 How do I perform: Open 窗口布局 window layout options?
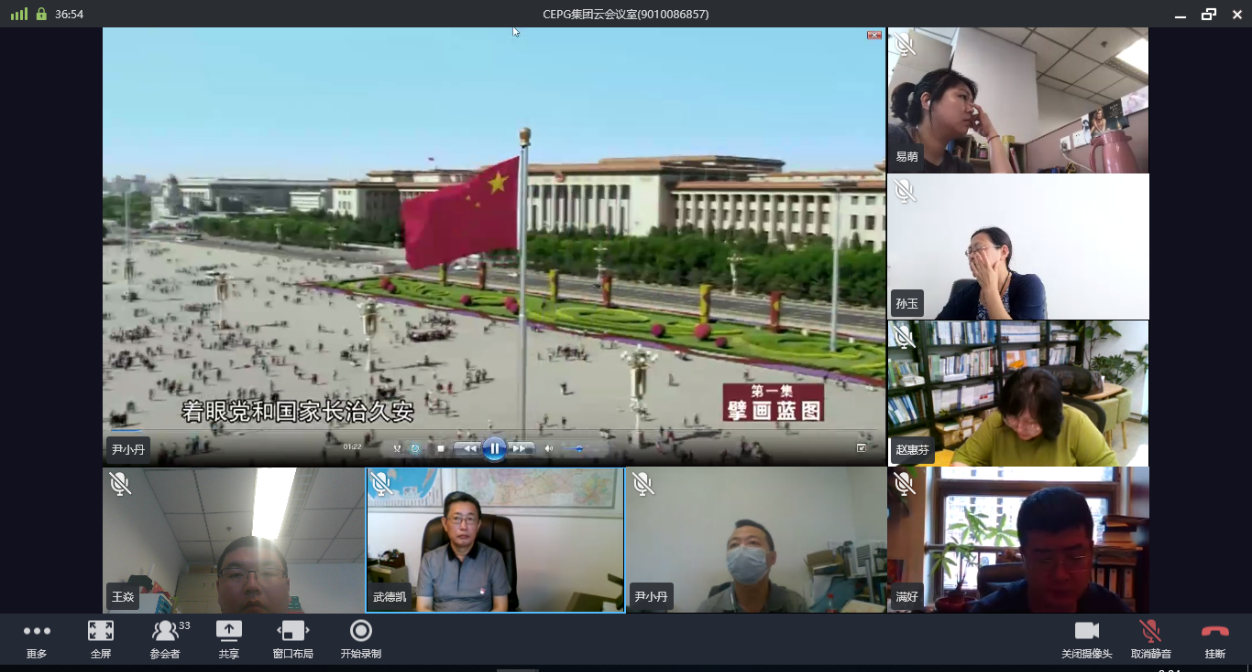pyautogui.click(x=292, y=639)
